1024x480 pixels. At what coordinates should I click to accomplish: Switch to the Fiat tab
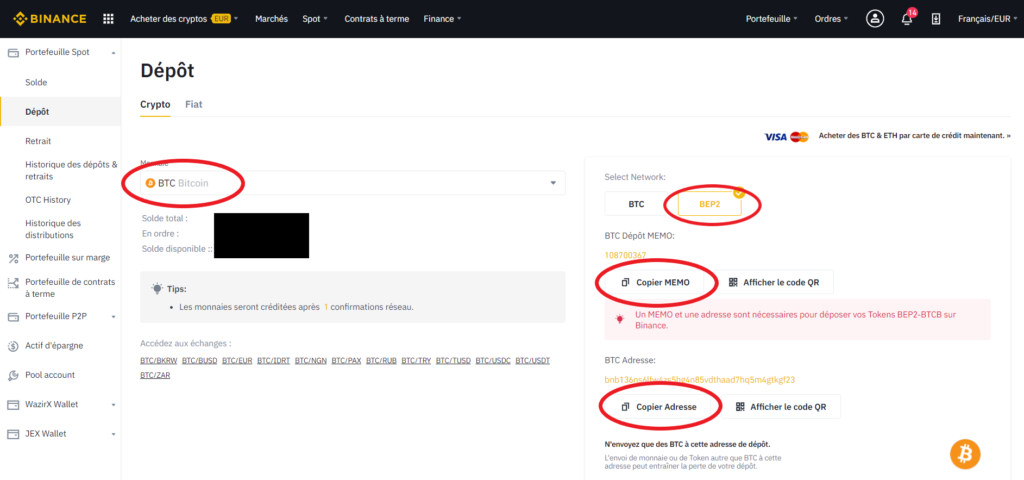[194, 104]
